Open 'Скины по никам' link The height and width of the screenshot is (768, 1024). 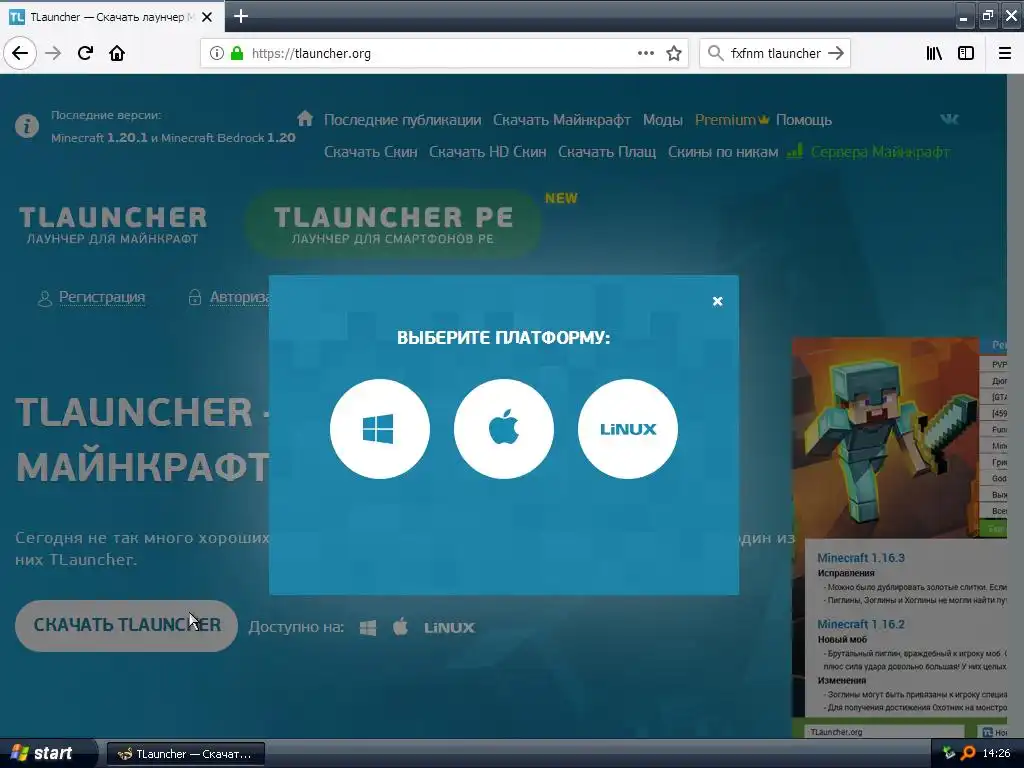pyautogui.click(x=723, y=152)
